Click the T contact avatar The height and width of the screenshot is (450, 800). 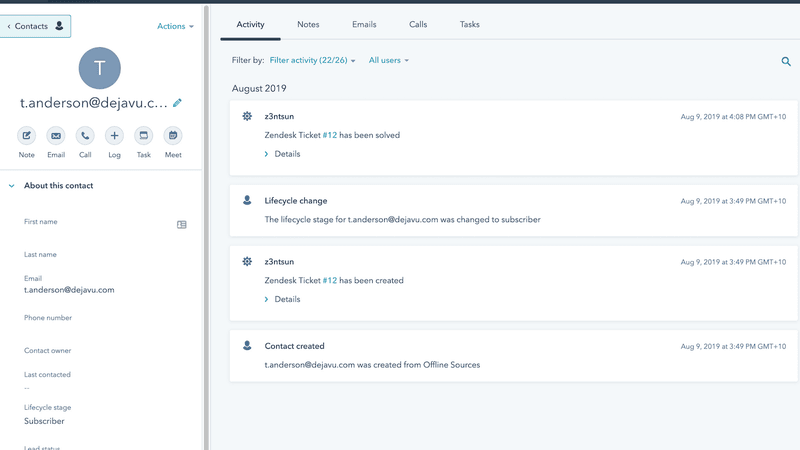99,68
